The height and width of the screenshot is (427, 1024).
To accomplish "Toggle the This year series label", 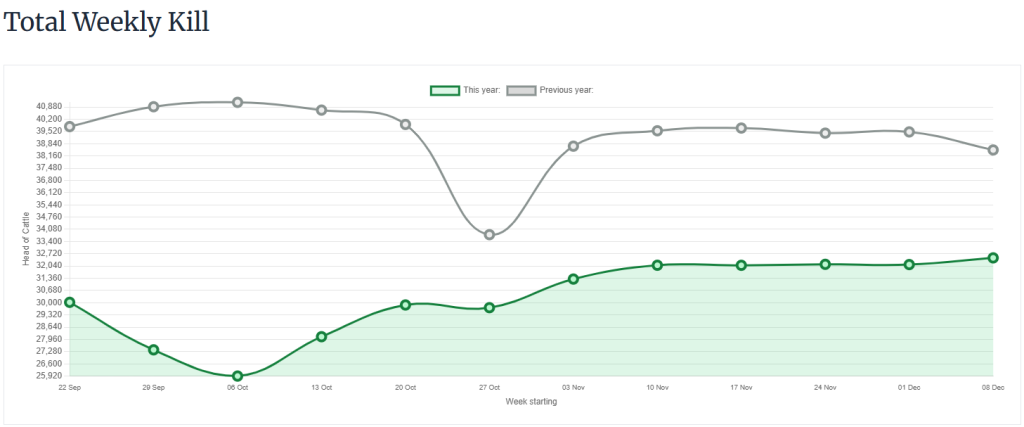I will pos(482,90).
